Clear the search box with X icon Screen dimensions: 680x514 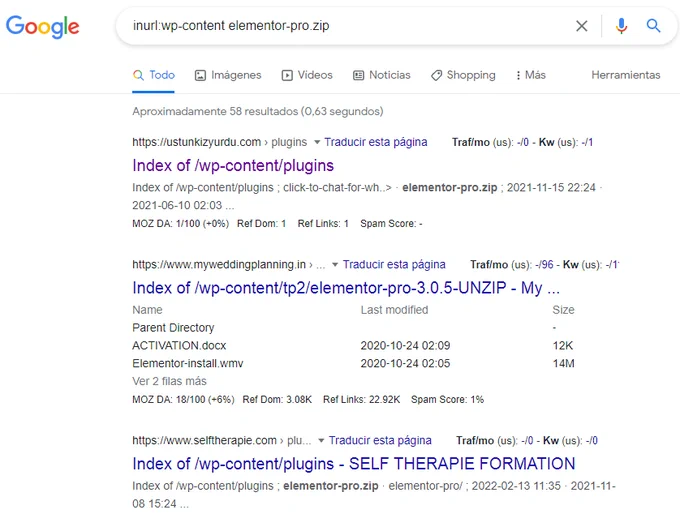click(581, 26)
